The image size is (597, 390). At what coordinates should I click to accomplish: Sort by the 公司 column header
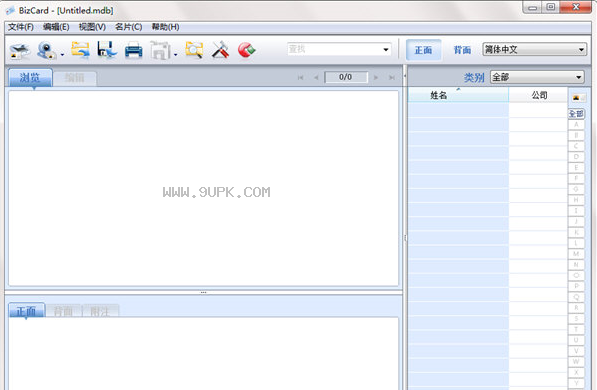click(538, 95)
